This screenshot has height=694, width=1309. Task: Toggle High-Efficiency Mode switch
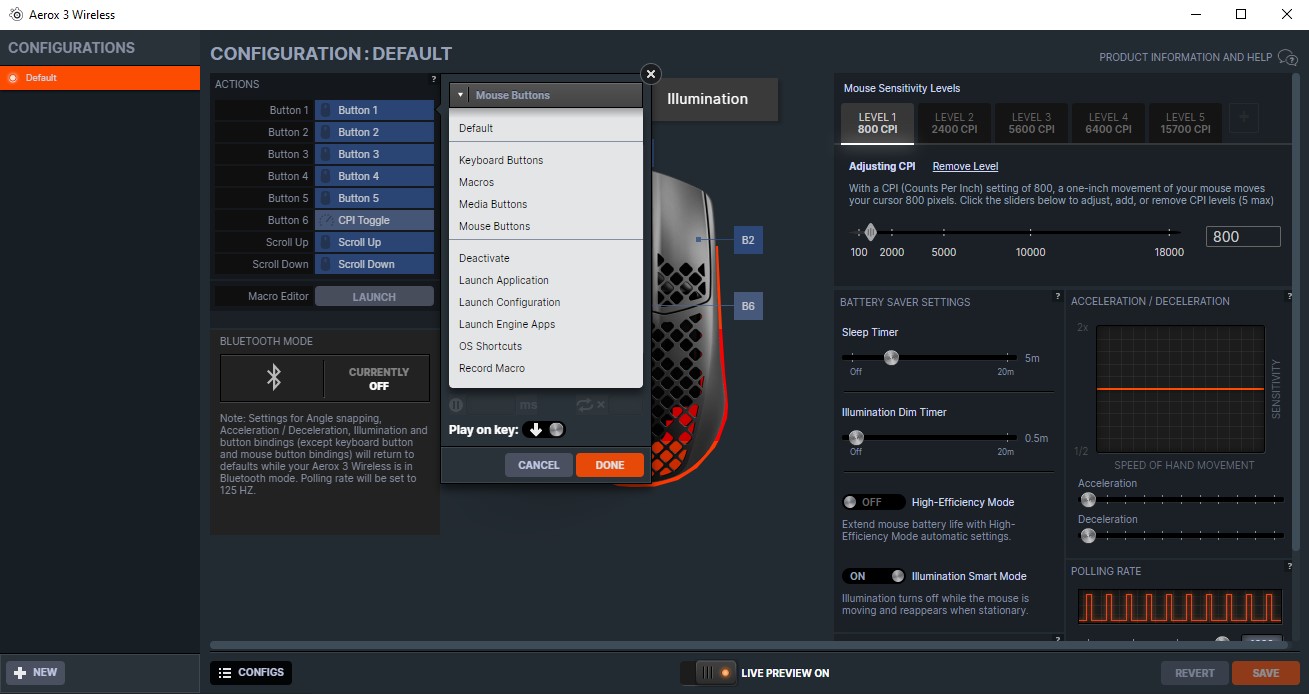pos(873,502)
